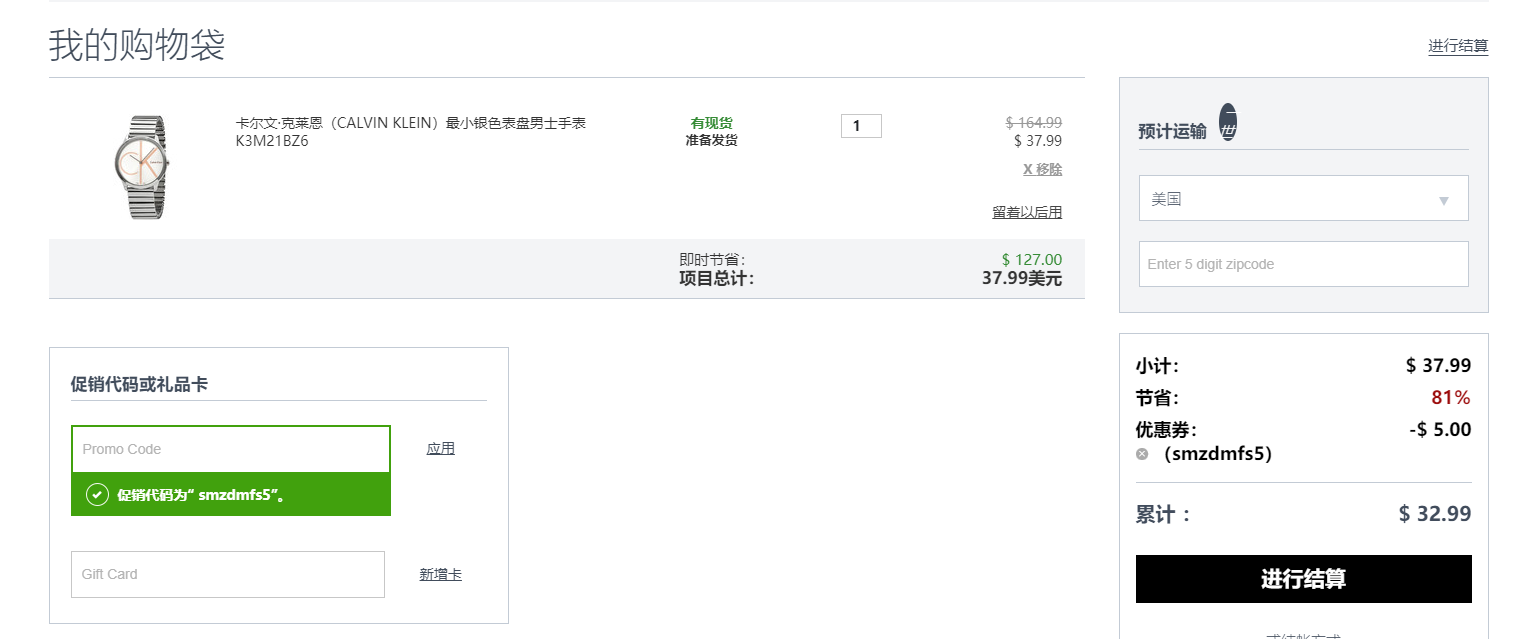
Task: Click 留着以后用 to save for later
Action: click(x=1027, y=212)
